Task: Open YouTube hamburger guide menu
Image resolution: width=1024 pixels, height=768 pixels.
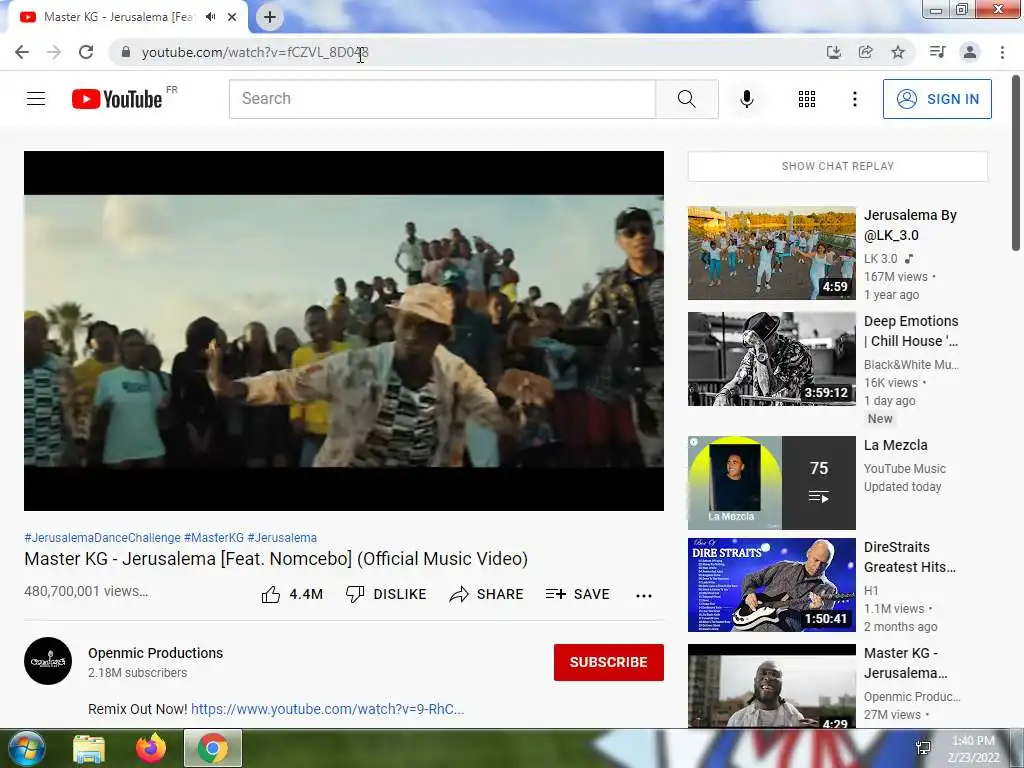Action: (x=36, y=99)
